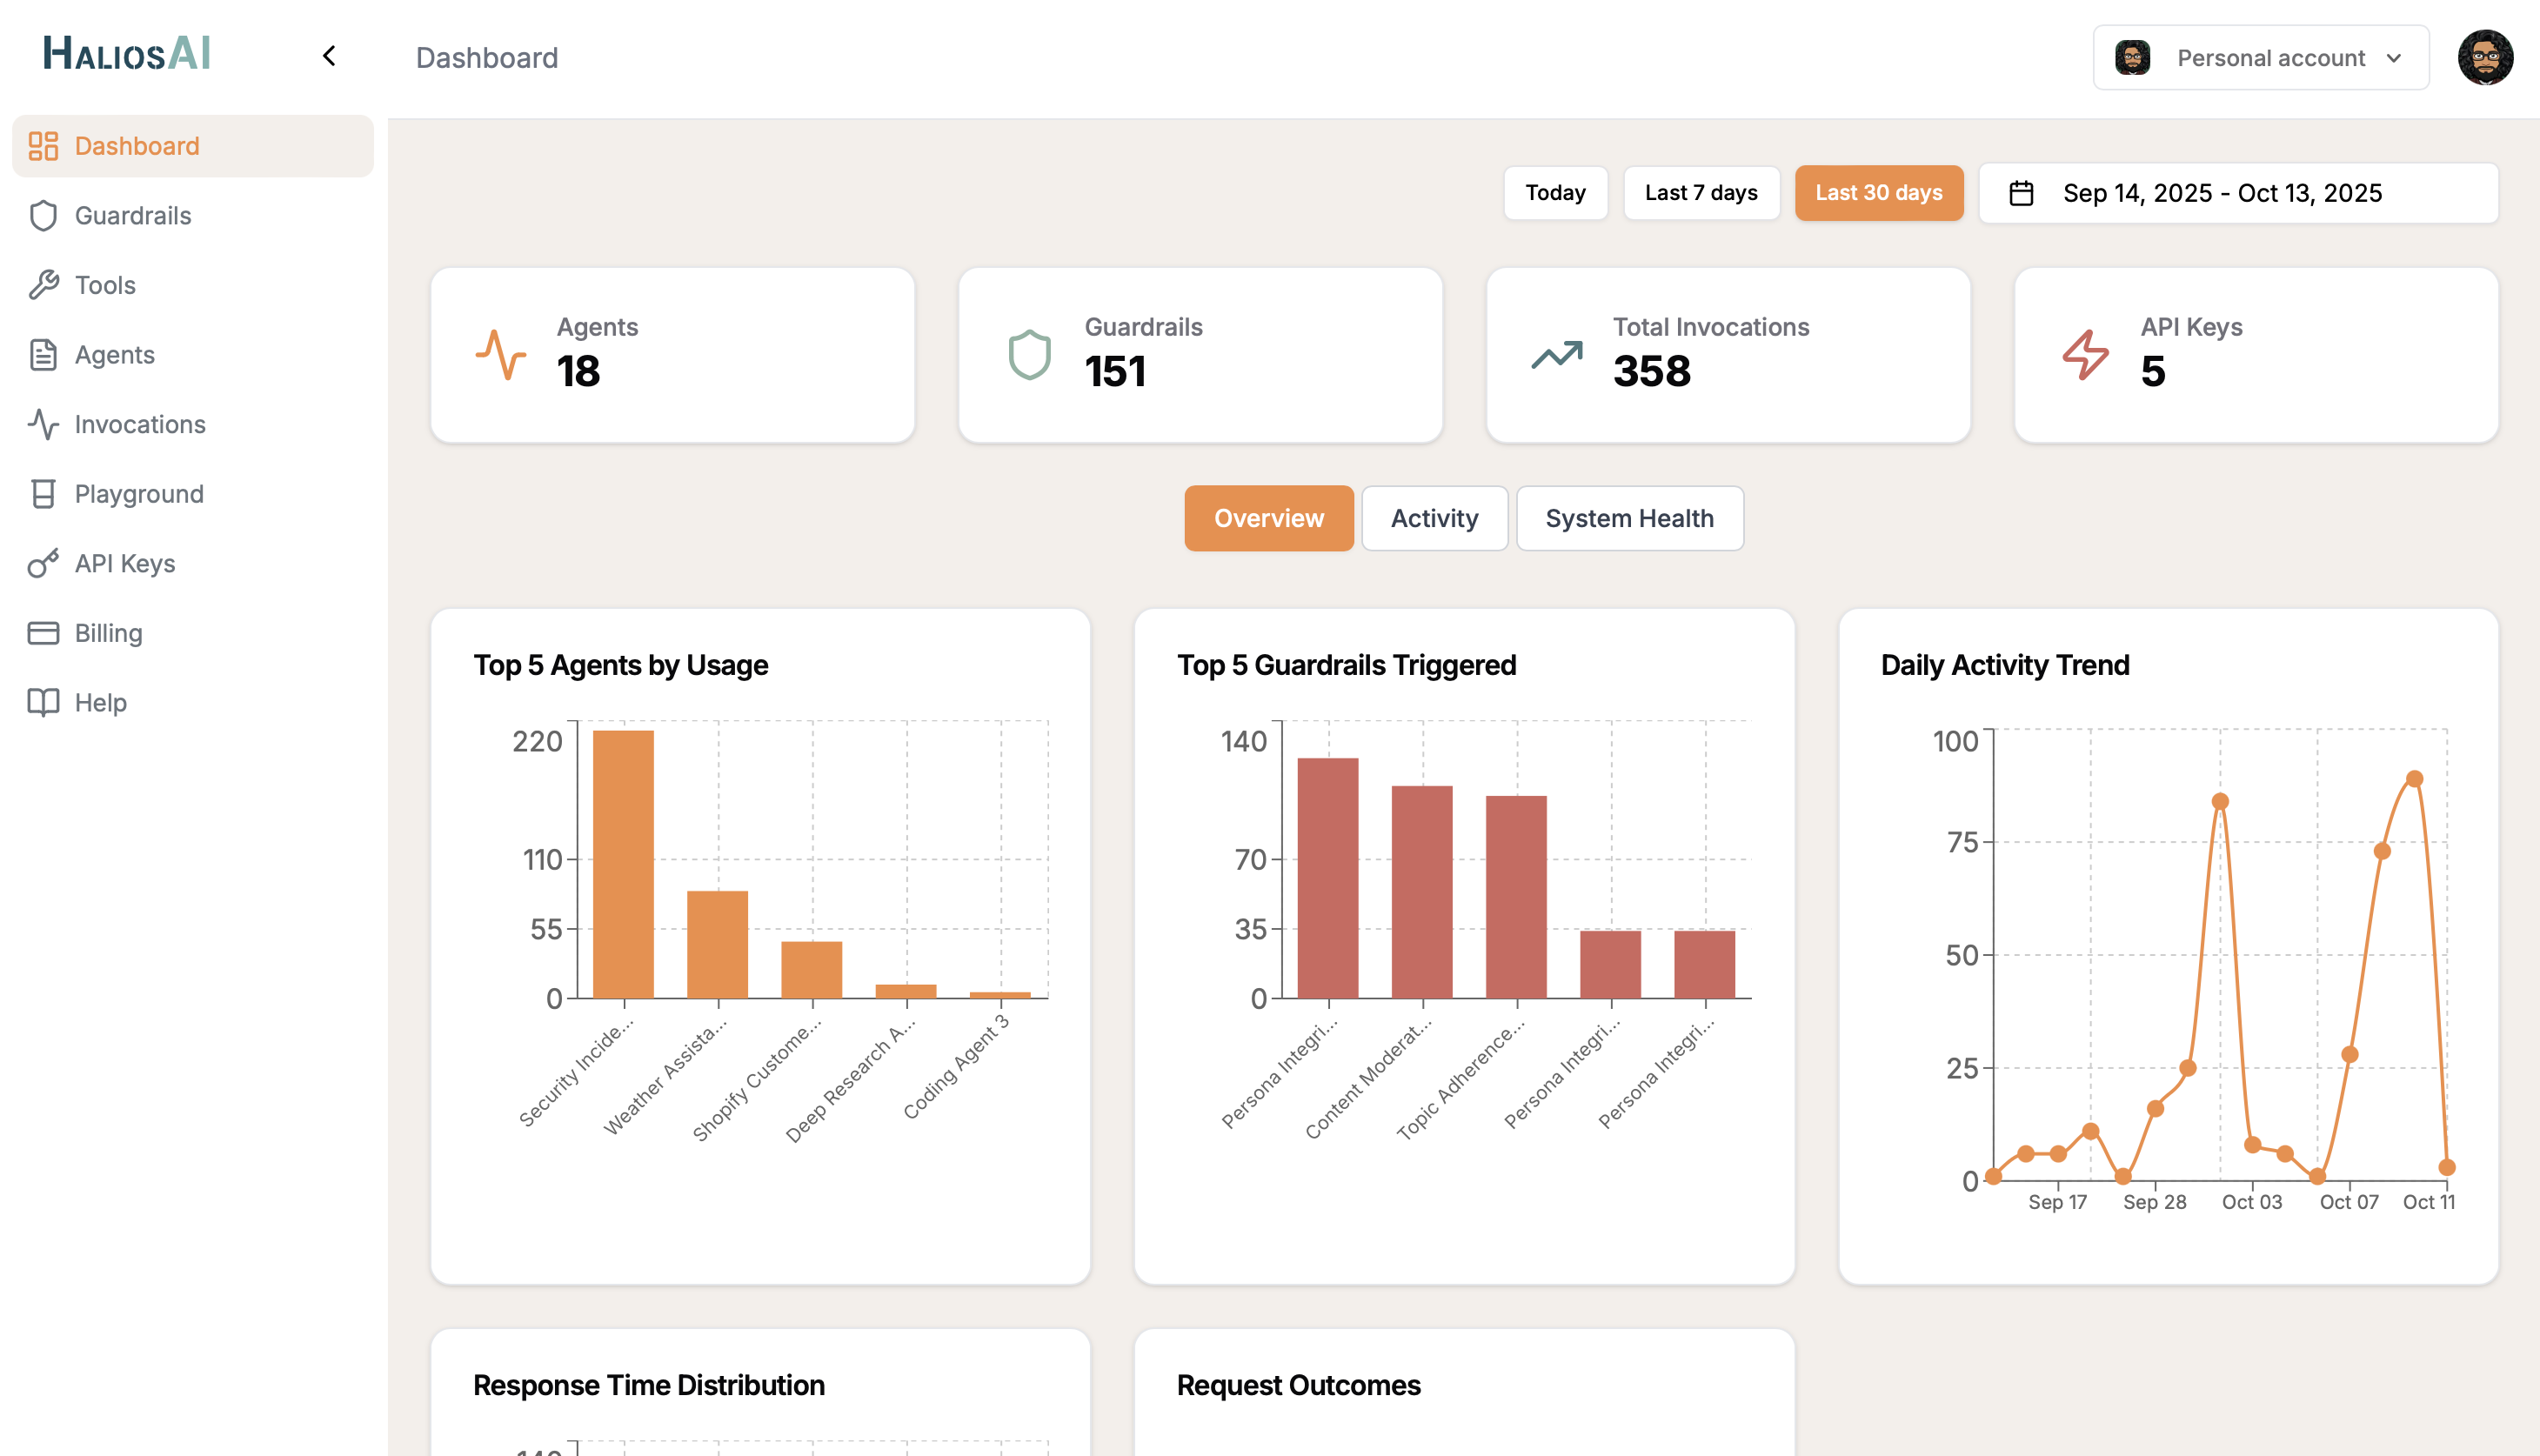Screen dimensions: 2540x1456
Task: Select the API Keys key icon
Action: tap(42, 563)
